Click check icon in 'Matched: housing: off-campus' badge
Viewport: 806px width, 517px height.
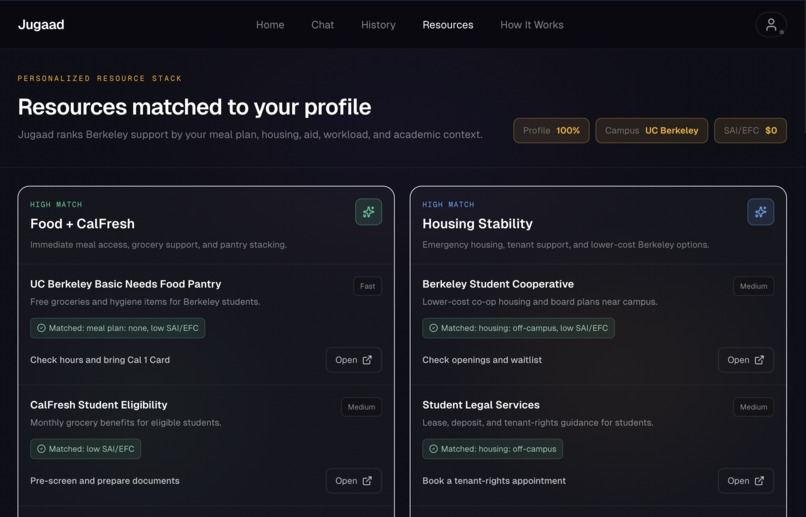[x=433, y=449]
